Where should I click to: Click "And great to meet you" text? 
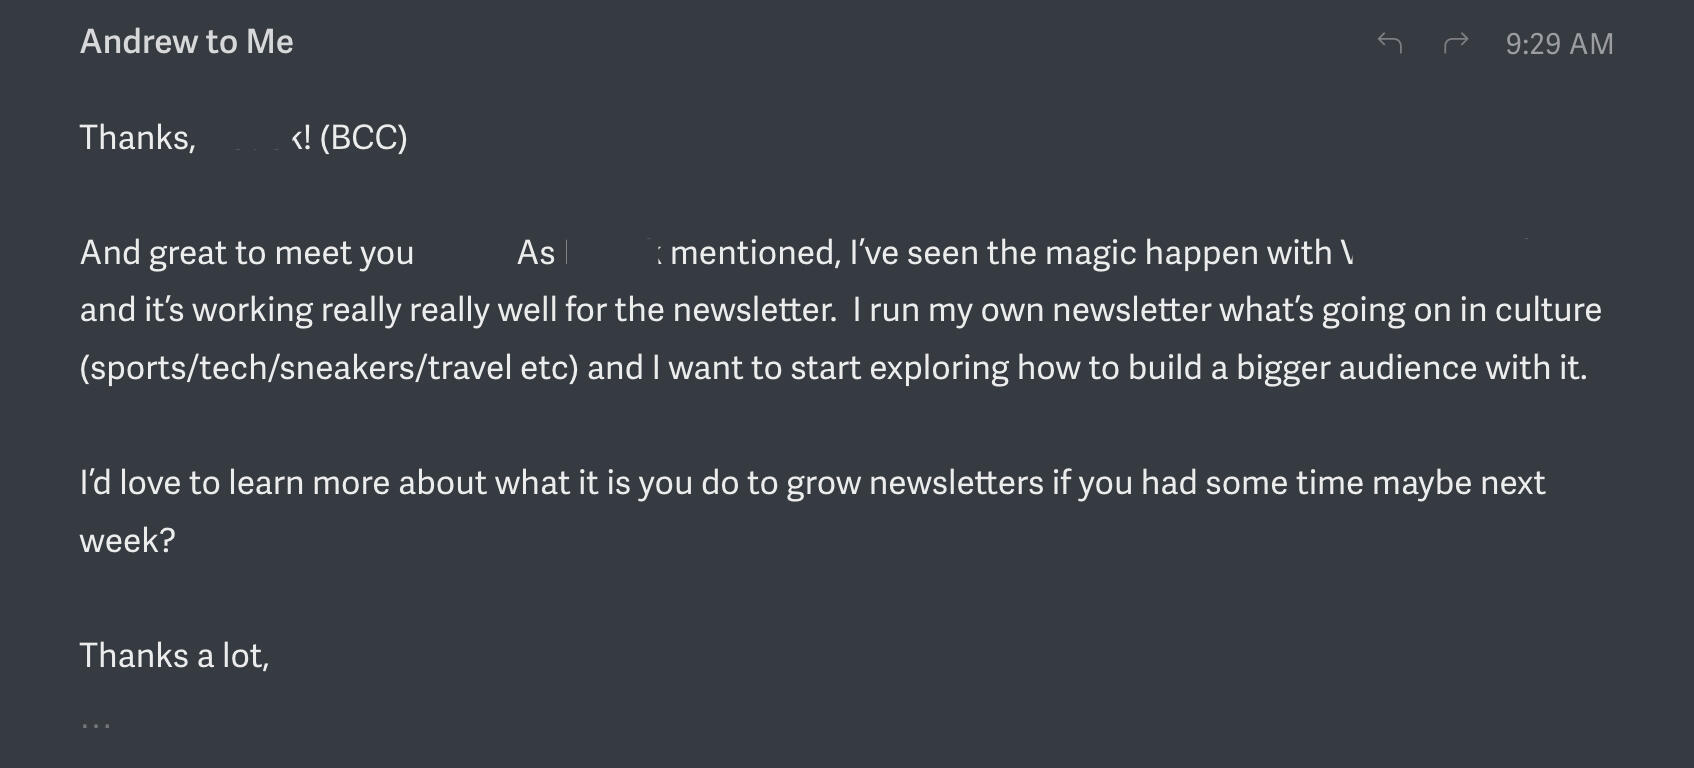click(246, 253)
